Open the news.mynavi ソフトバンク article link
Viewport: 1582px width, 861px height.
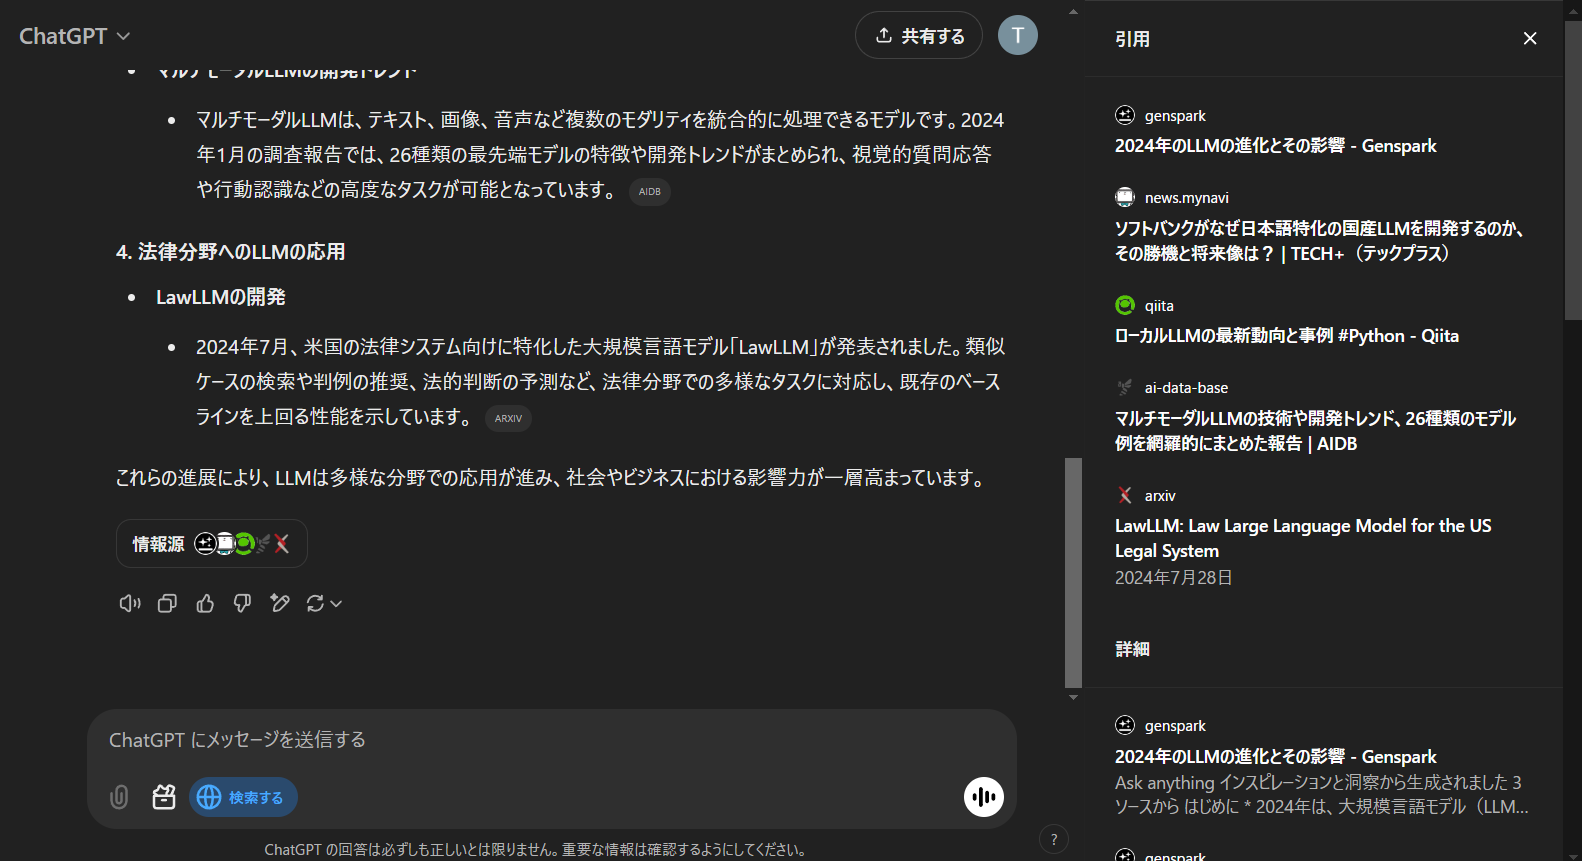[x=1319, y=241]
